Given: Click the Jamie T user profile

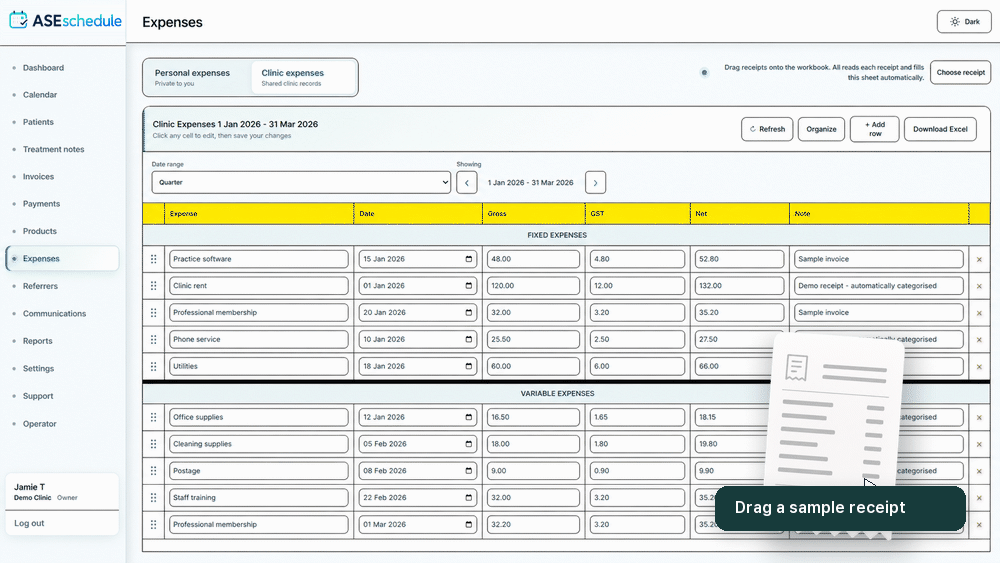Looking at the screenshot, I should click(x=62, y=492).
